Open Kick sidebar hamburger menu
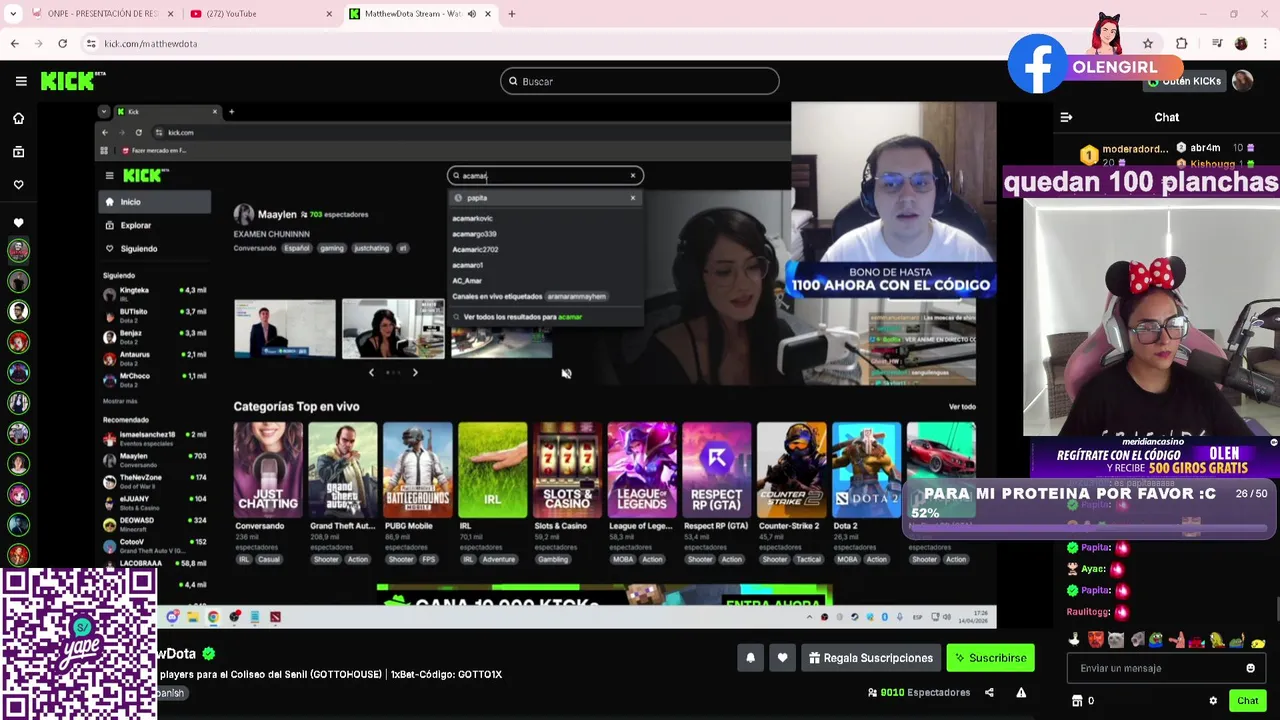Screen dimensions: 1280x720 [21, 81]
